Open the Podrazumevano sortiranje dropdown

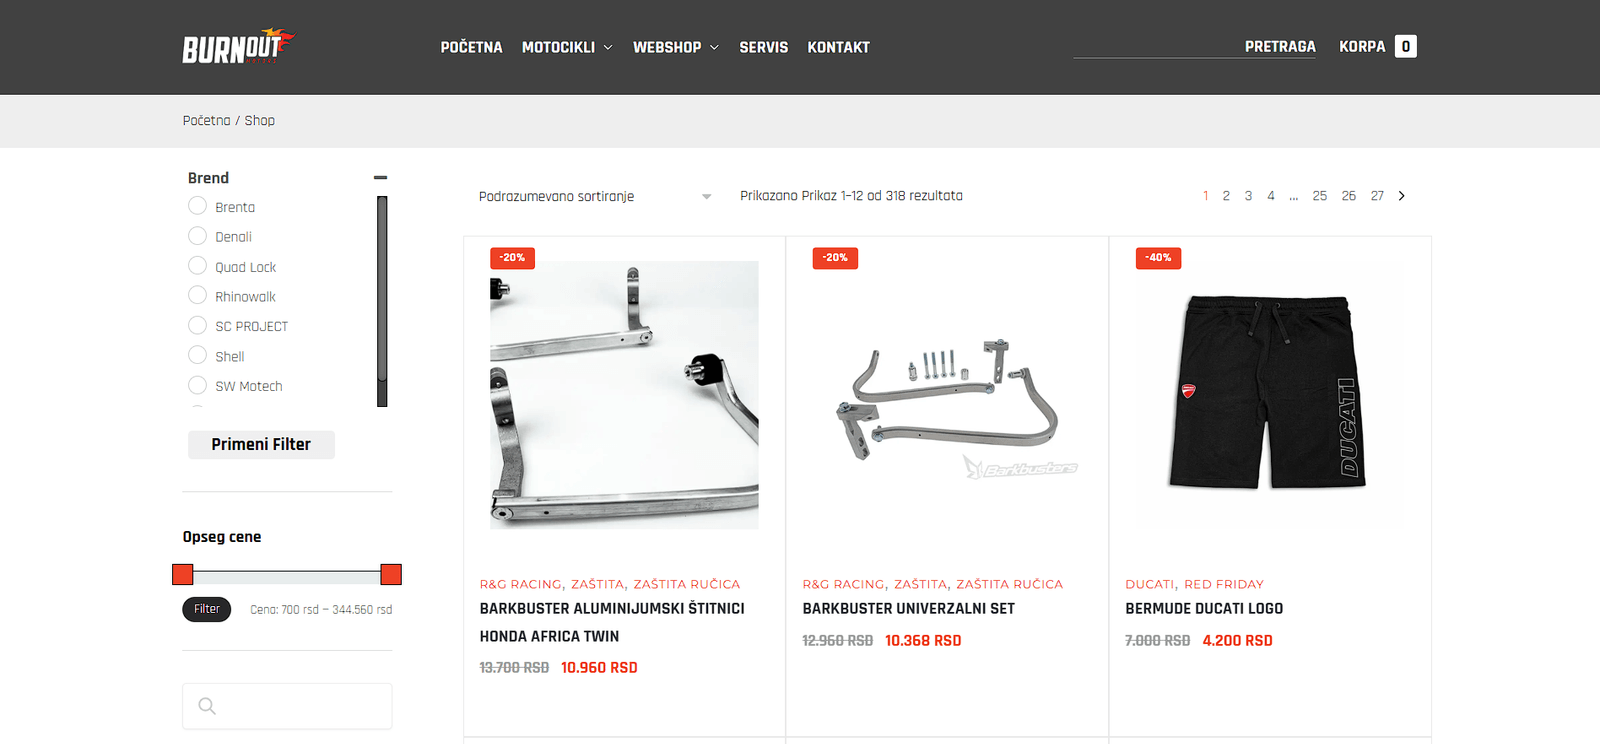[x=595, y=196]
